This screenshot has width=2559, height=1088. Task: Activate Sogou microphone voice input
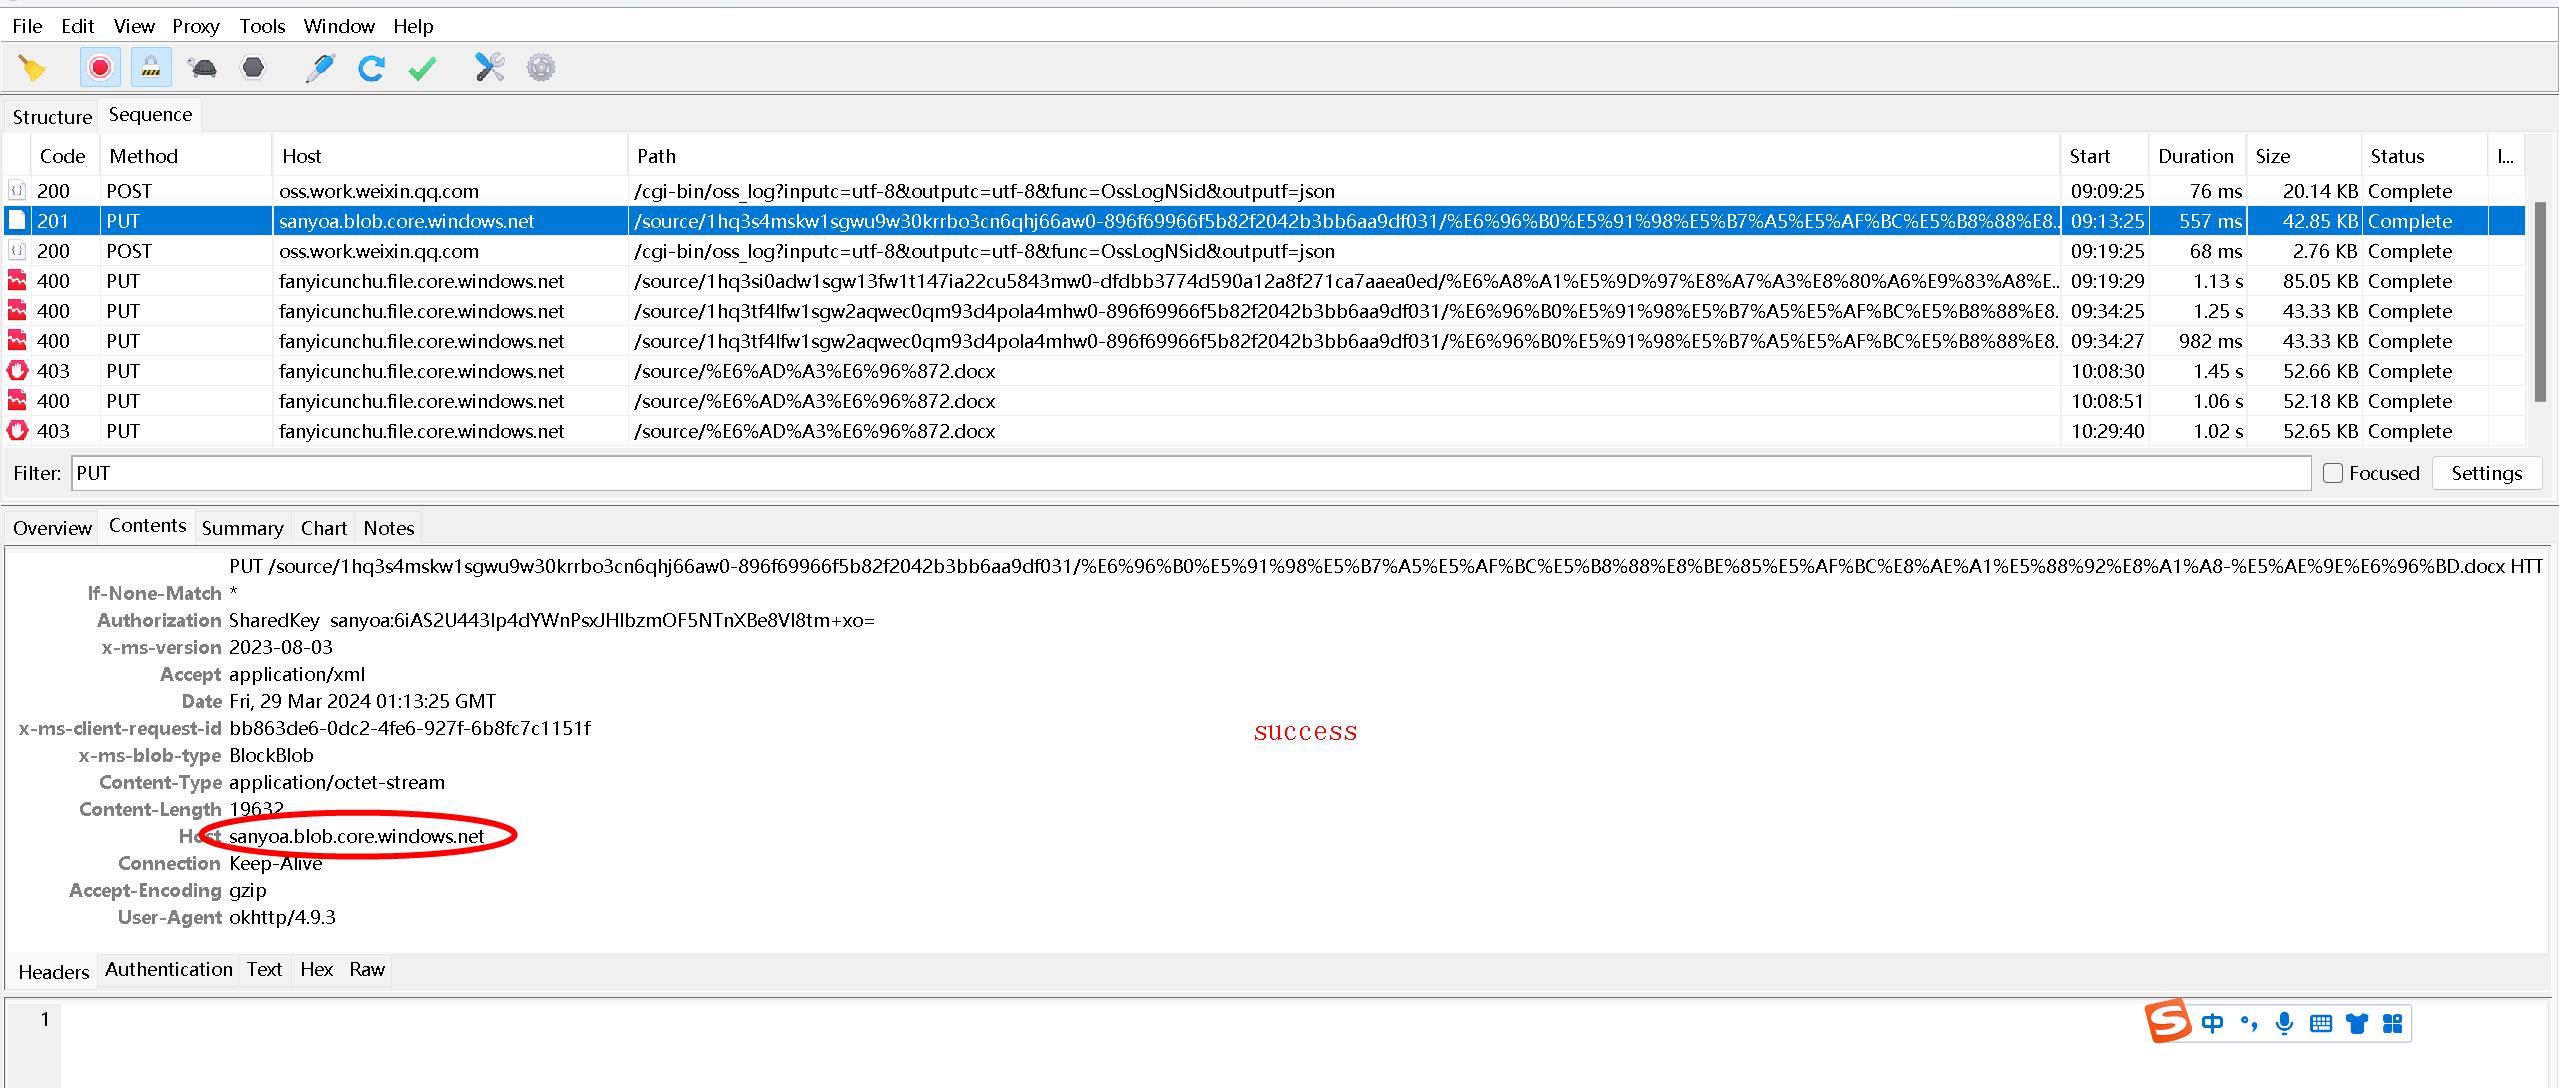2284,1023
